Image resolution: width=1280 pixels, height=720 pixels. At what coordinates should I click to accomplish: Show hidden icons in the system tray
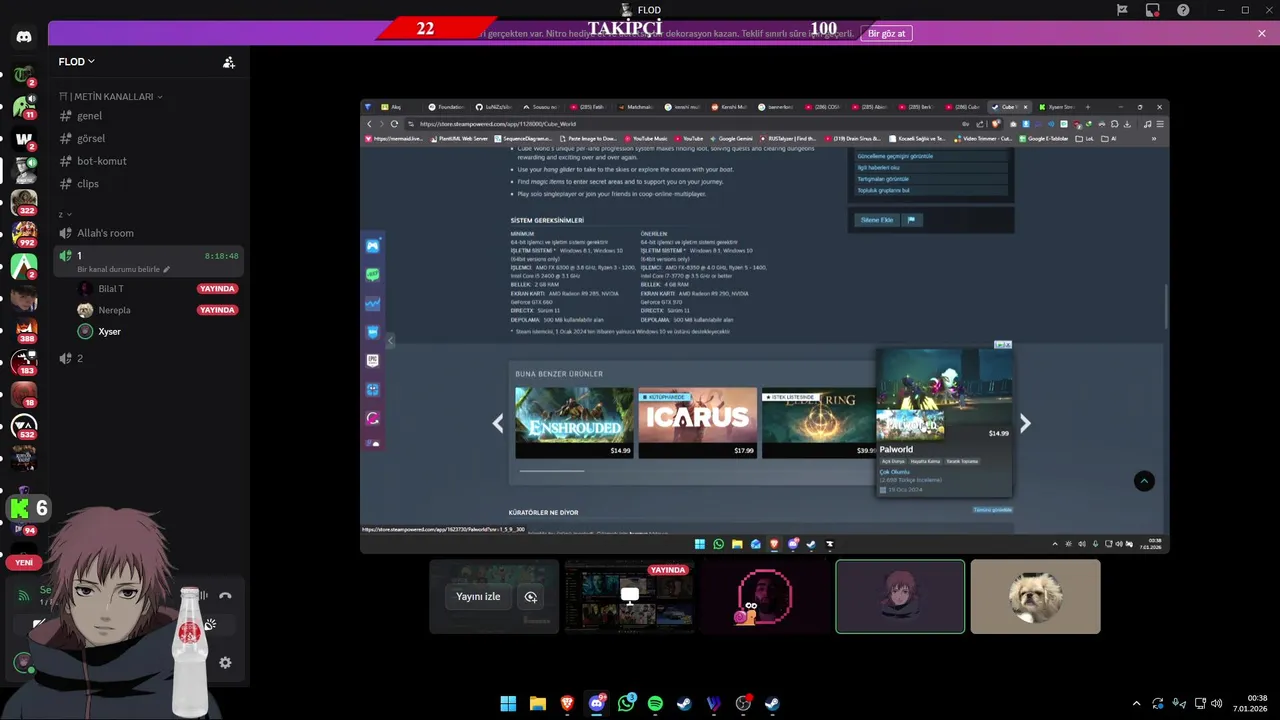(x=1136, y=703)
